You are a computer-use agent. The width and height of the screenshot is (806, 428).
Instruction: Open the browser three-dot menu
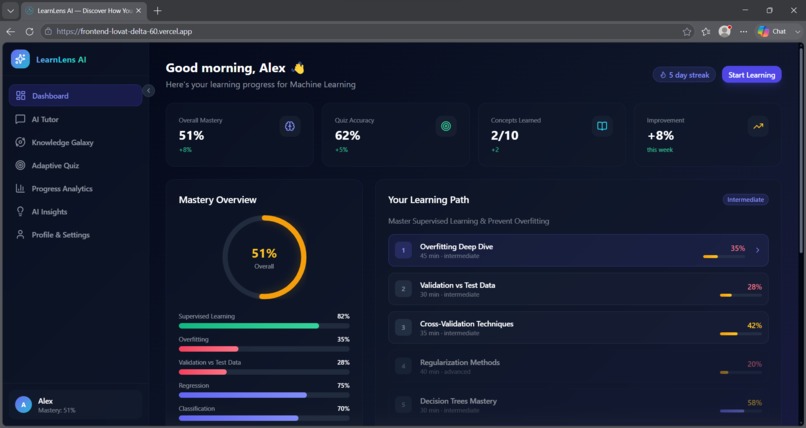pos(743,31)
